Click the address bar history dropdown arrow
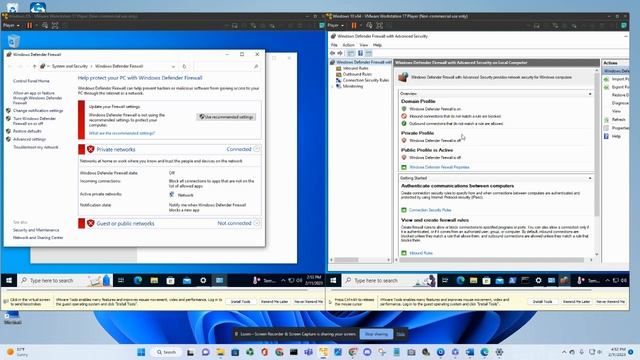The image size is (640, 360). [173, 66]
